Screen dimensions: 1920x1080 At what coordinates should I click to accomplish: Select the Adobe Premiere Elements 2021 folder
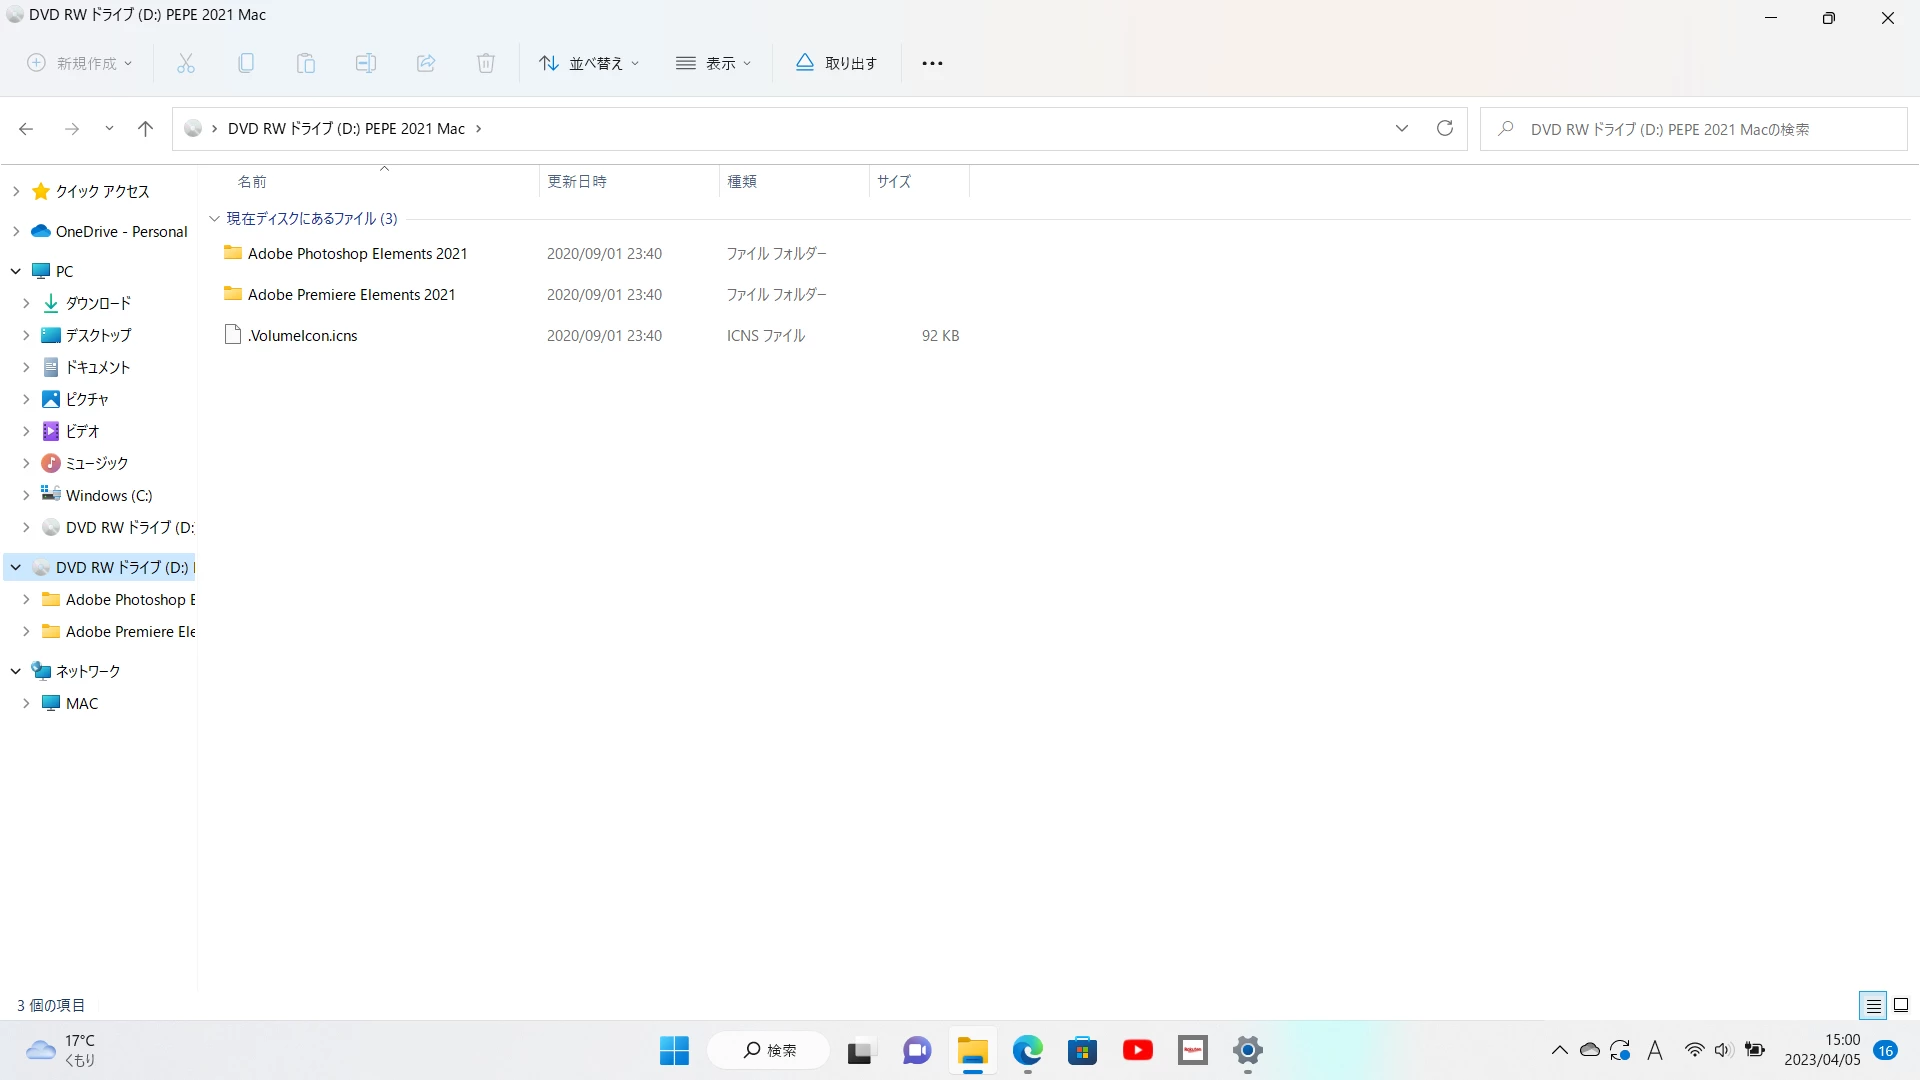tap(351, 294)
